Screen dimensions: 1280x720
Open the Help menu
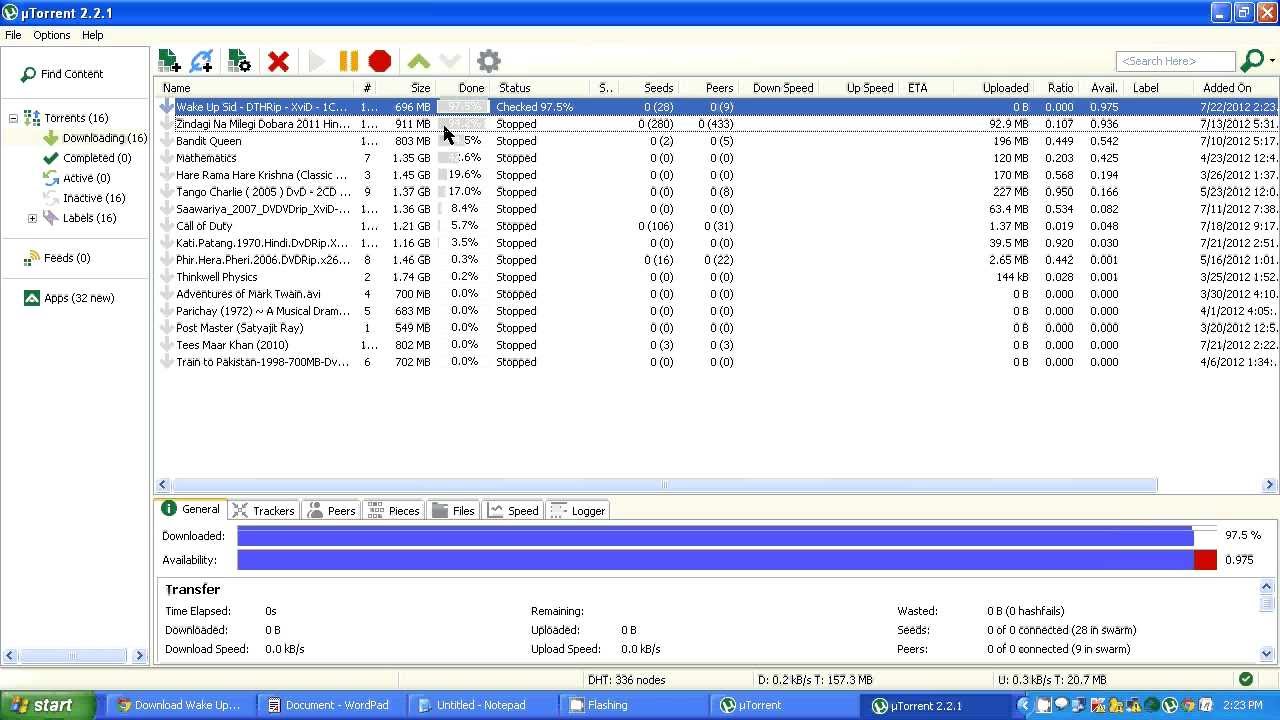[x=92, y=35]
